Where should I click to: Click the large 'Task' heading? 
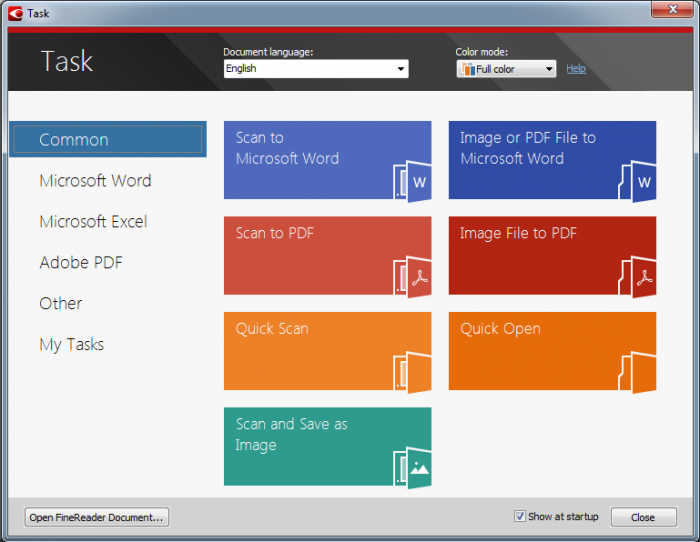click(x=67, y=61)
